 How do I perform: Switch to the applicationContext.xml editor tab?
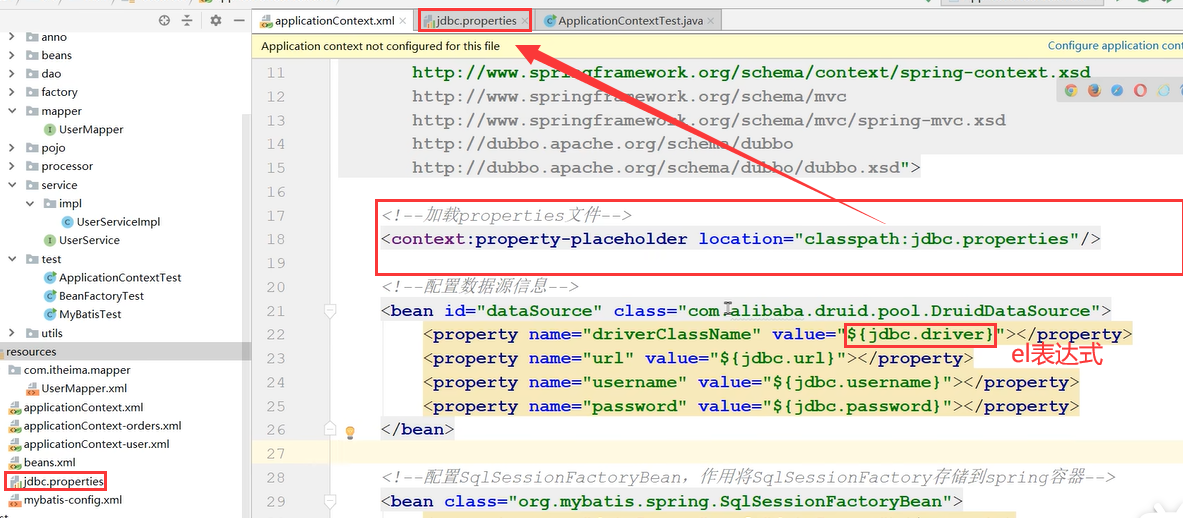[333, 21]
